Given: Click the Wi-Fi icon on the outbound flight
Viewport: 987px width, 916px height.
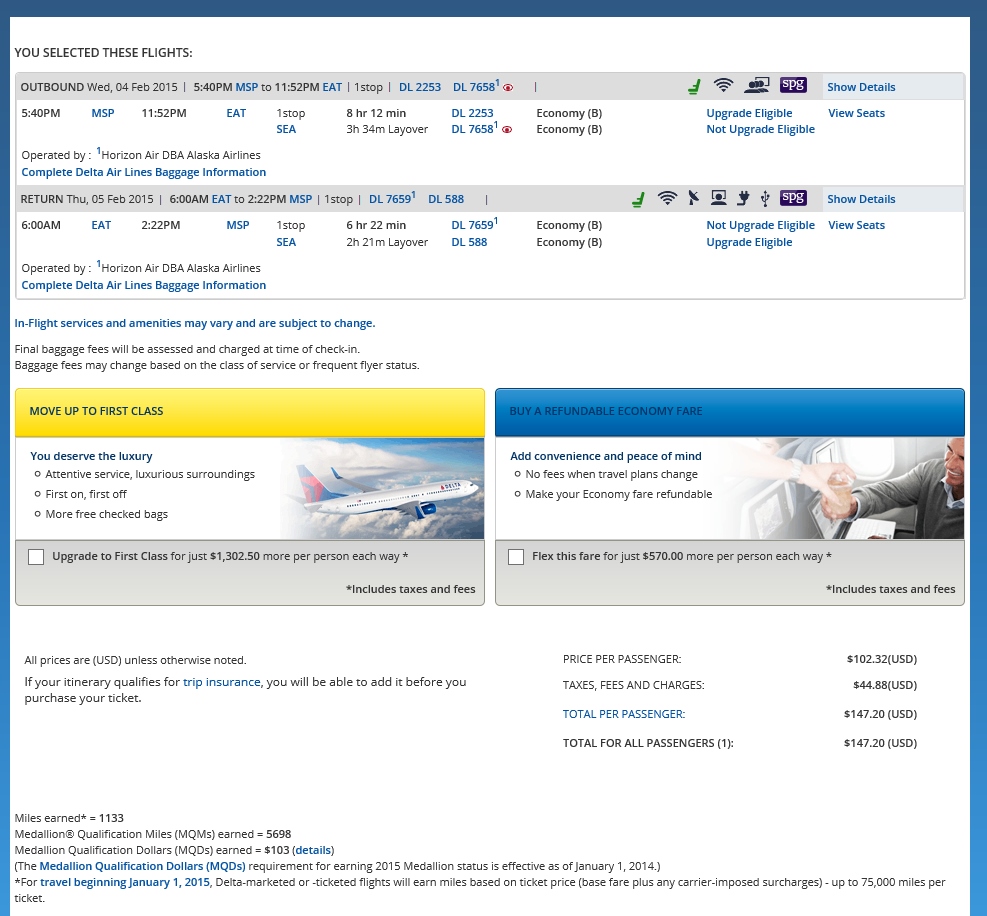Looking at the screenshot, I should [724, 86].
